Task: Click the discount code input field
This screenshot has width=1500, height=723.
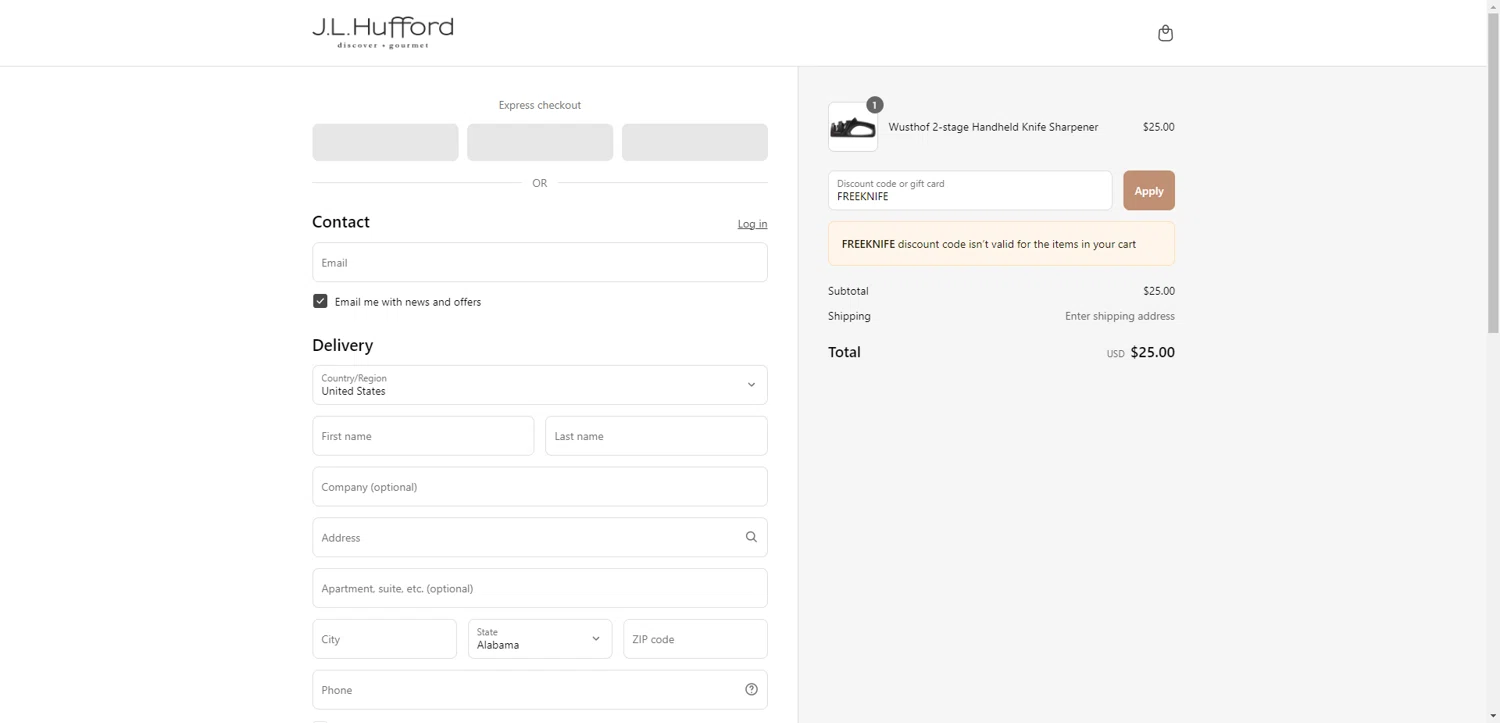Action: pyautogui.click(x=970, y=190)
